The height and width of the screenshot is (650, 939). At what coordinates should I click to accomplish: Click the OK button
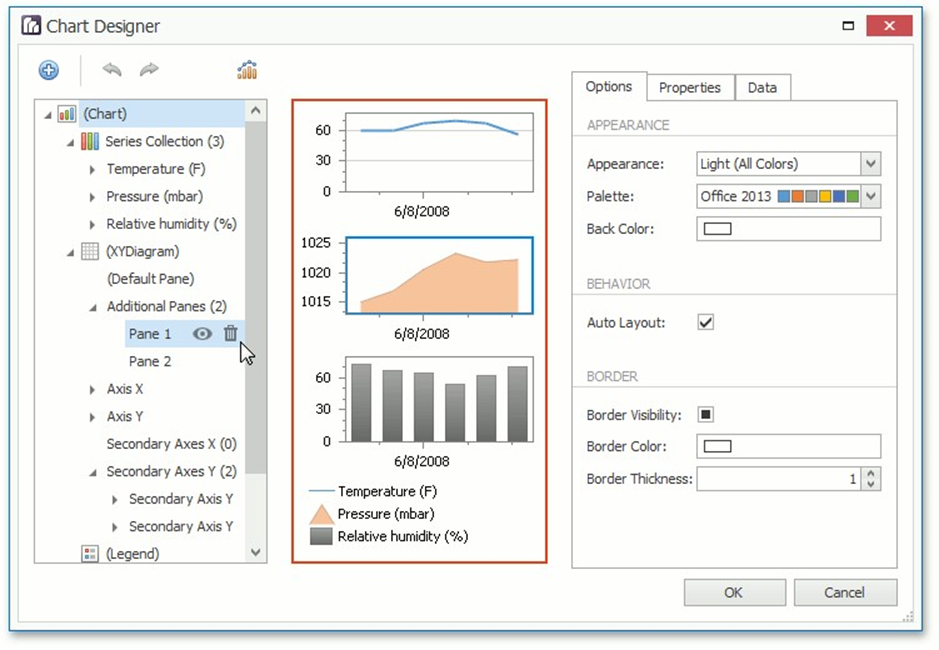pyautogui.click(x=733, y=592)
